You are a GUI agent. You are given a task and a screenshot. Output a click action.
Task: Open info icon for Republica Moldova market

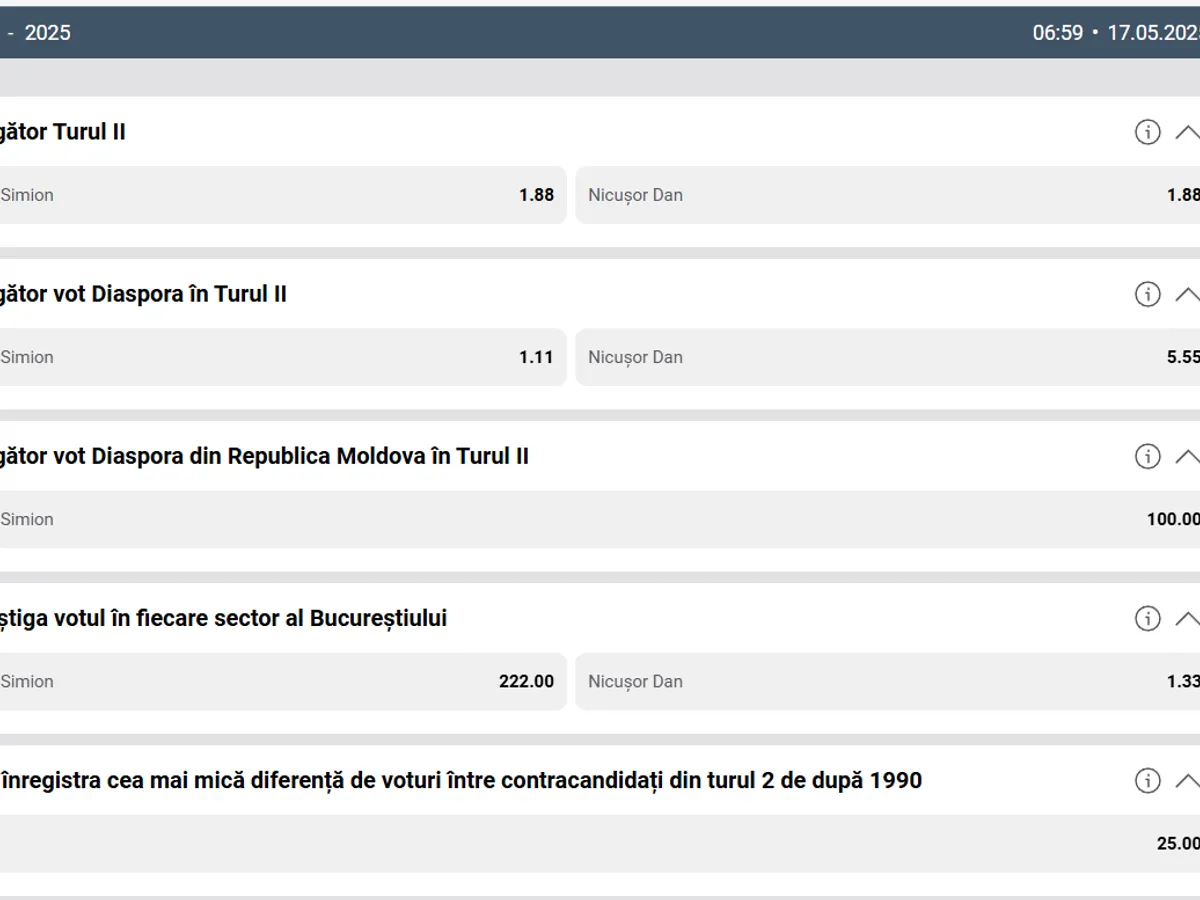click(1147, 456)
